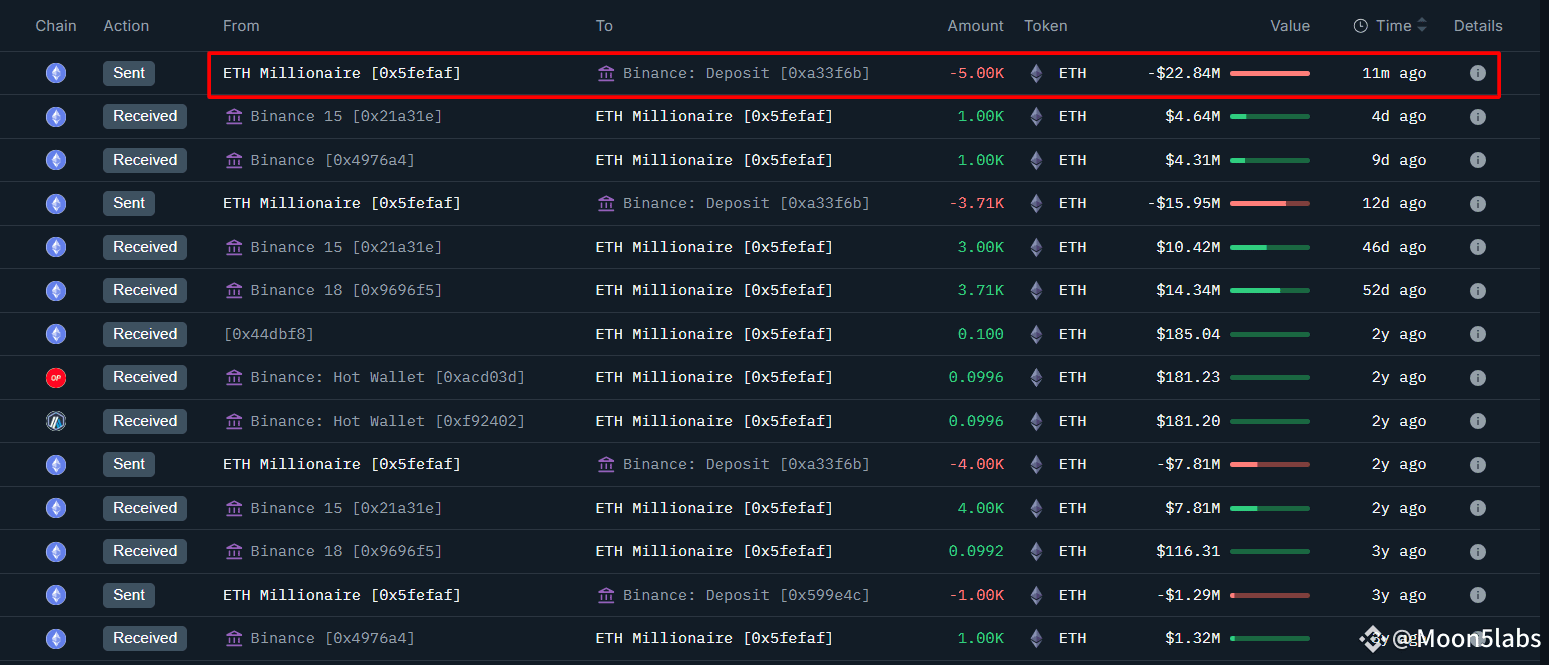Viewport: 1549px width, 665px height.
Task: Click the To column header
Action: tap(604, 26)
